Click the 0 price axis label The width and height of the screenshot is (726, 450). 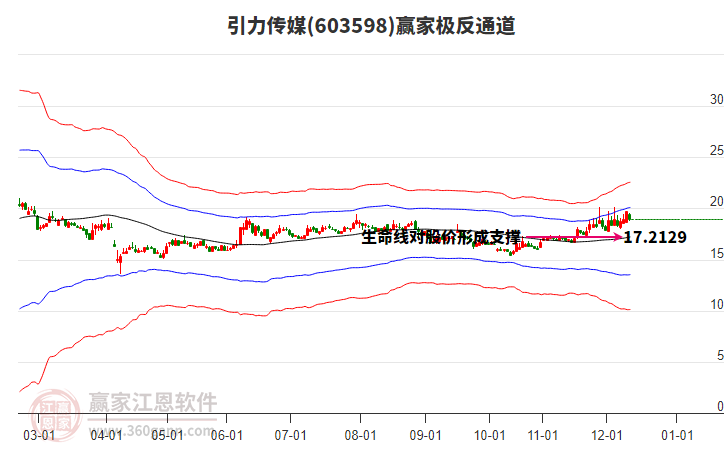click(720, 406)
